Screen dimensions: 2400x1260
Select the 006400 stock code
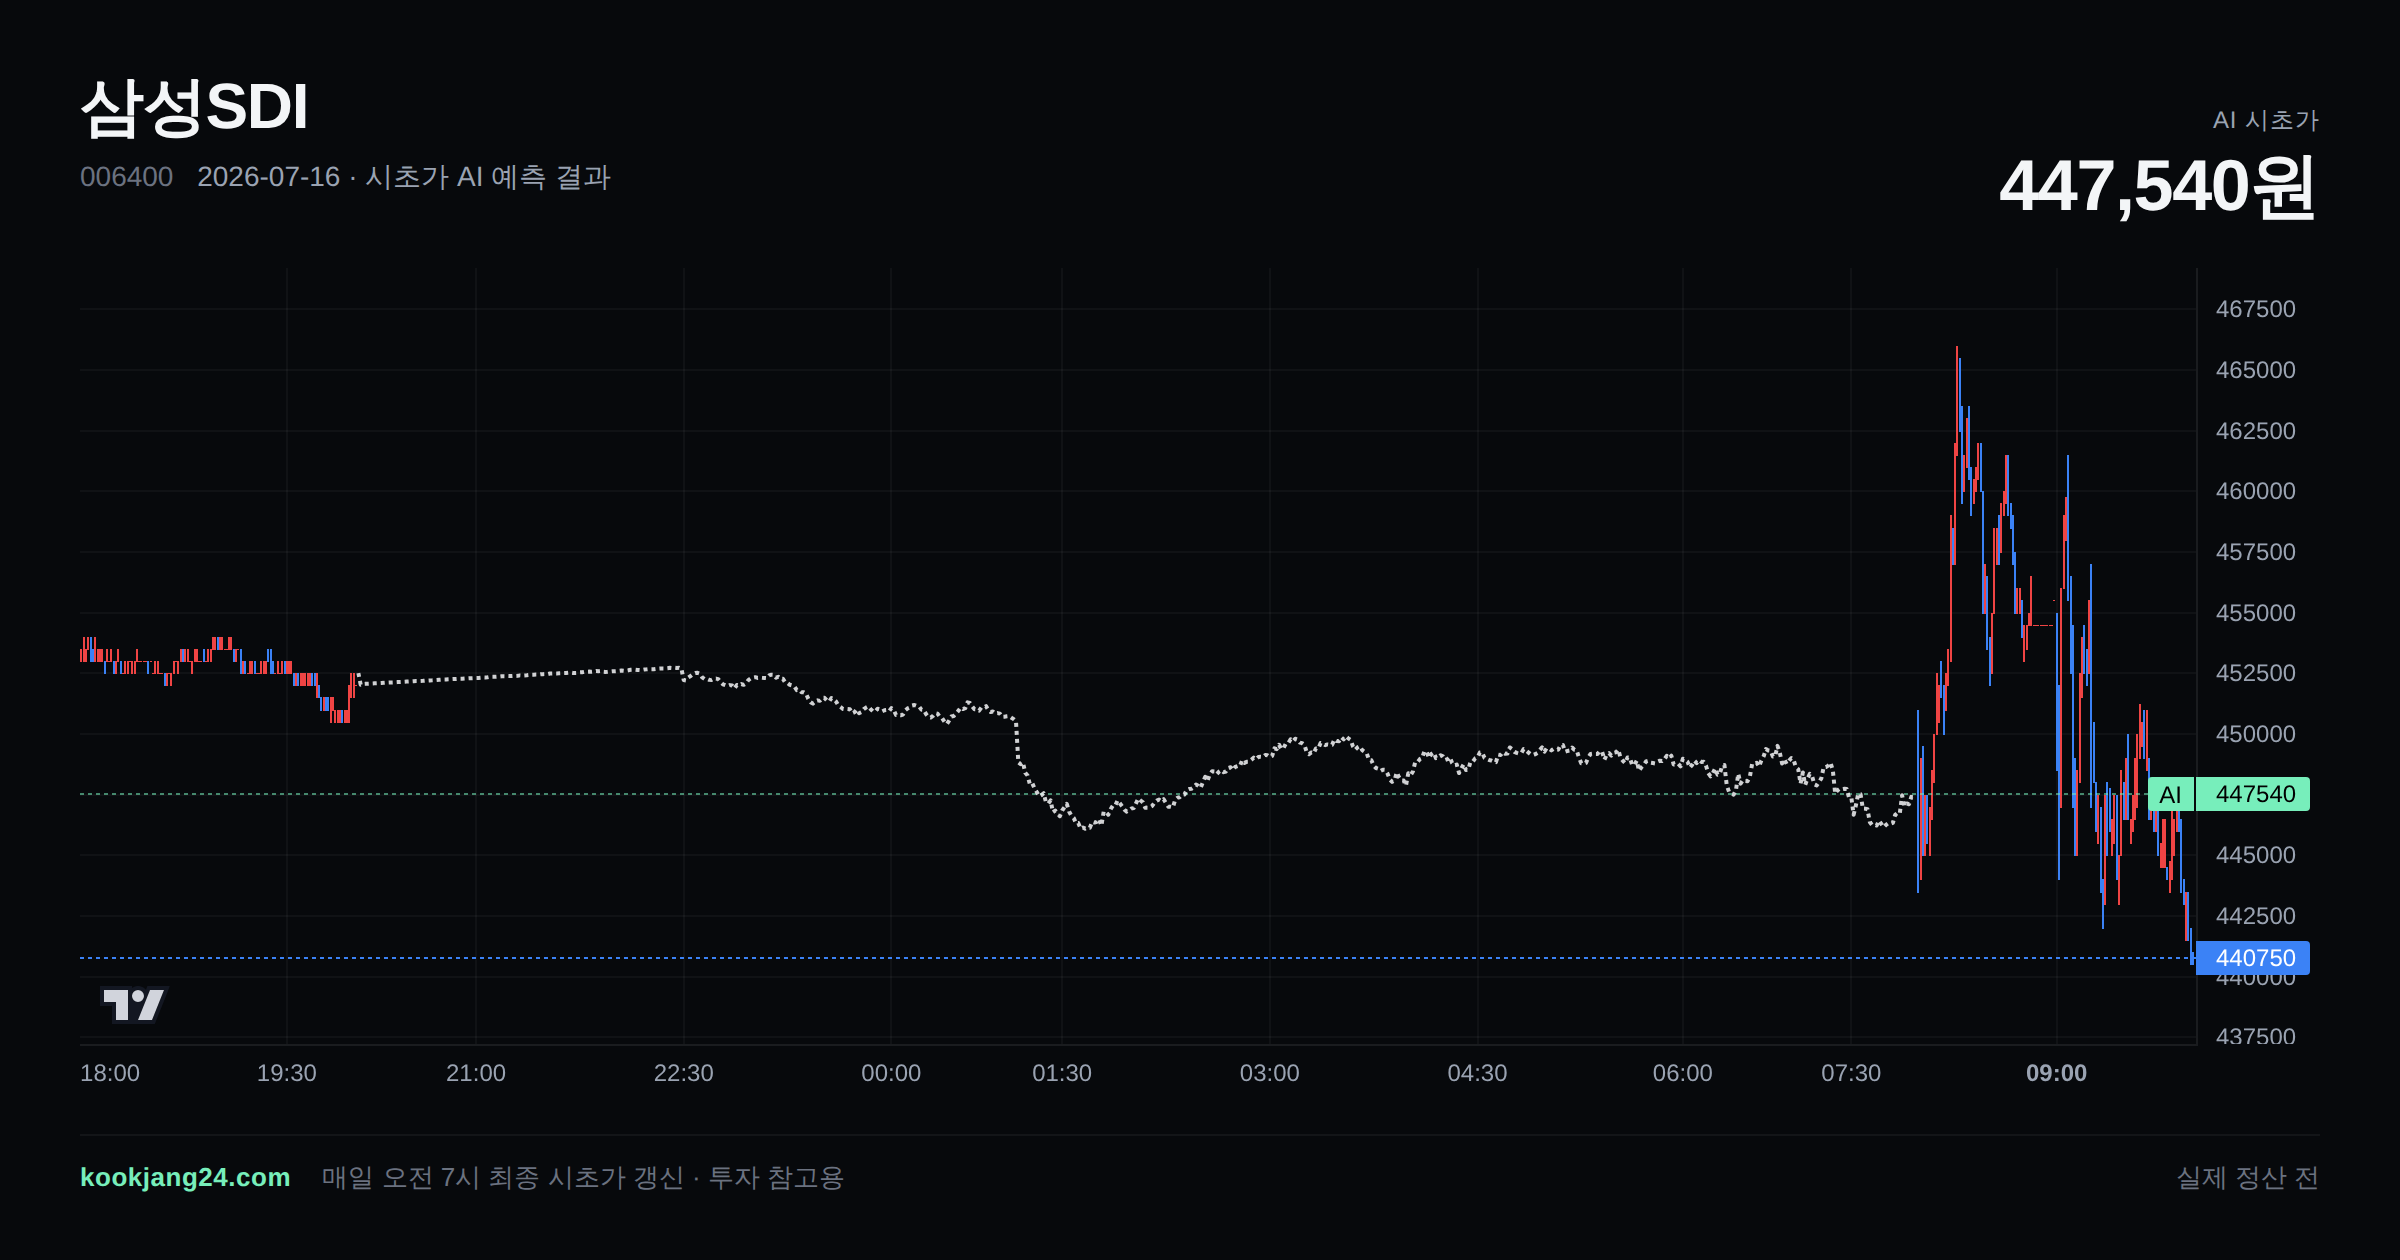(x=126, y=177)
